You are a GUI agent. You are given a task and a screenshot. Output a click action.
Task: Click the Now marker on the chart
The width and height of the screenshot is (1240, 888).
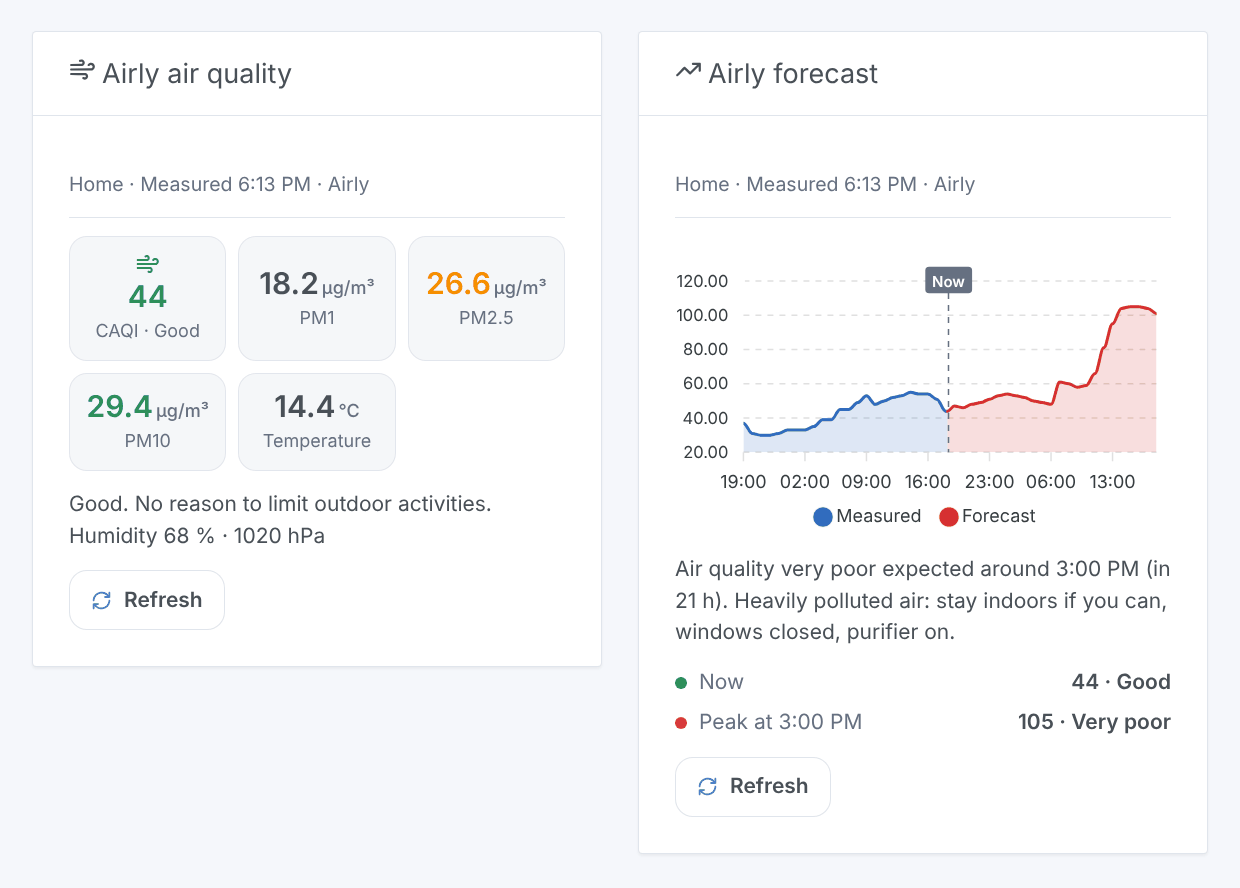coord(948,281)
